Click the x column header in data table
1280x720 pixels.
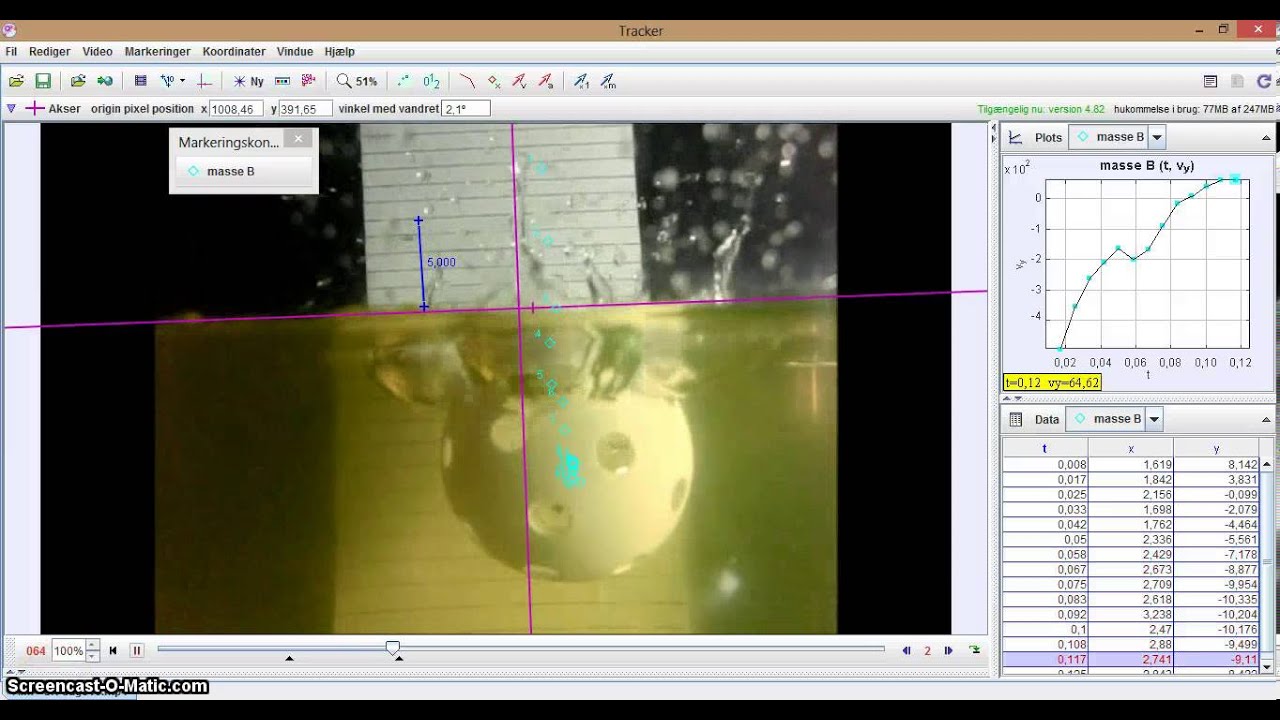1131,449
